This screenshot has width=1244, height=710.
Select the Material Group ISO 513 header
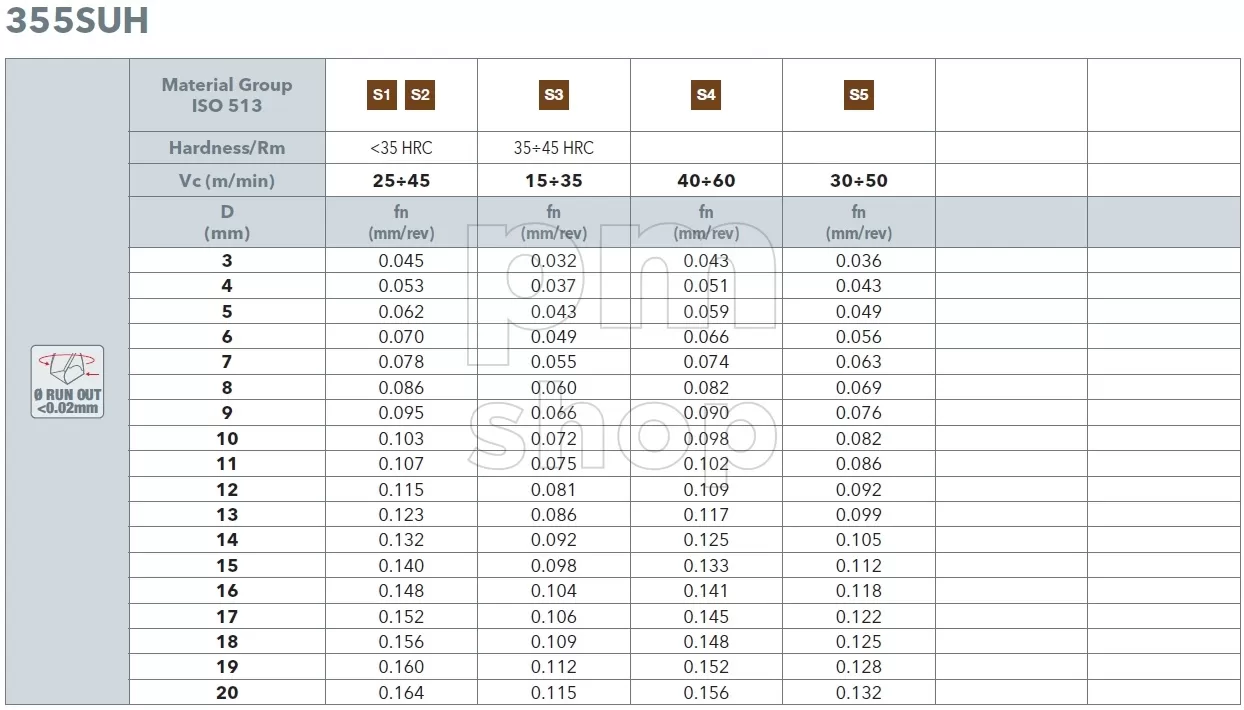227,95
